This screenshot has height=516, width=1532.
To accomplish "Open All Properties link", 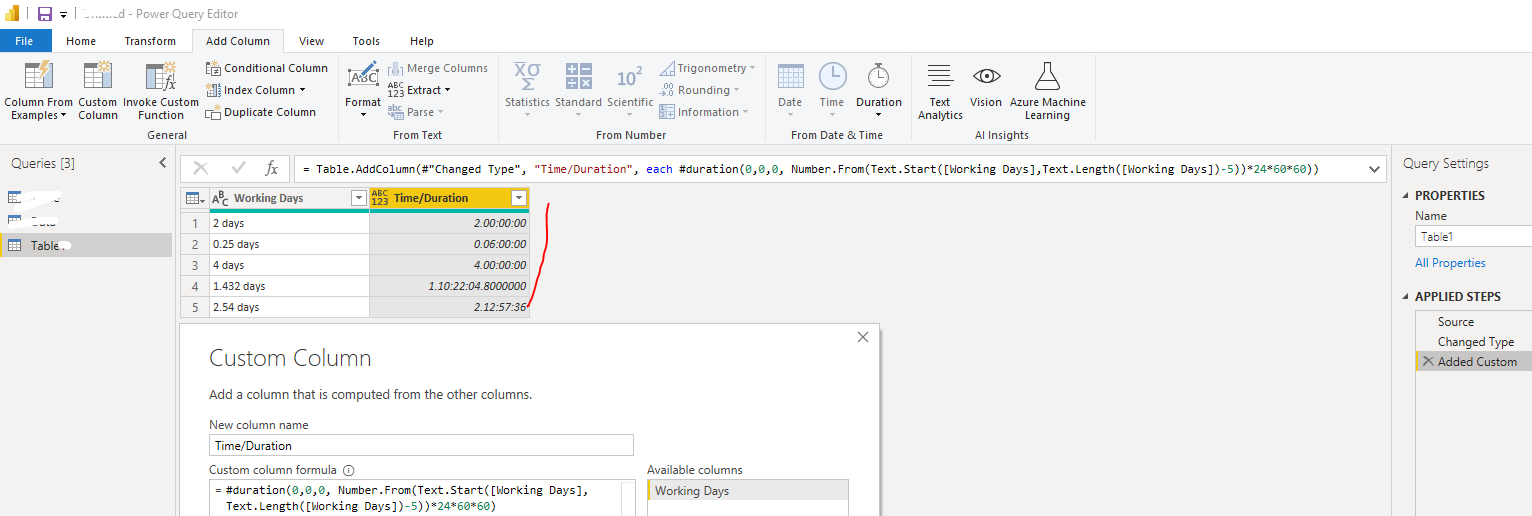I will pos(1450,263).
